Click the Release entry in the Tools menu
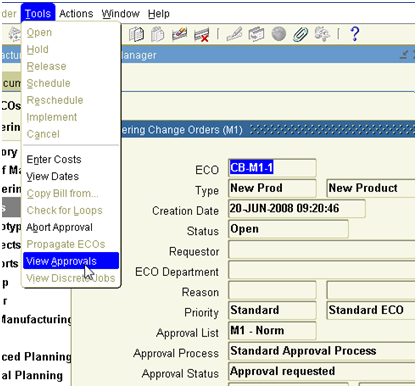The width and height of the screenshot is (417, 388). coord(71,66)
